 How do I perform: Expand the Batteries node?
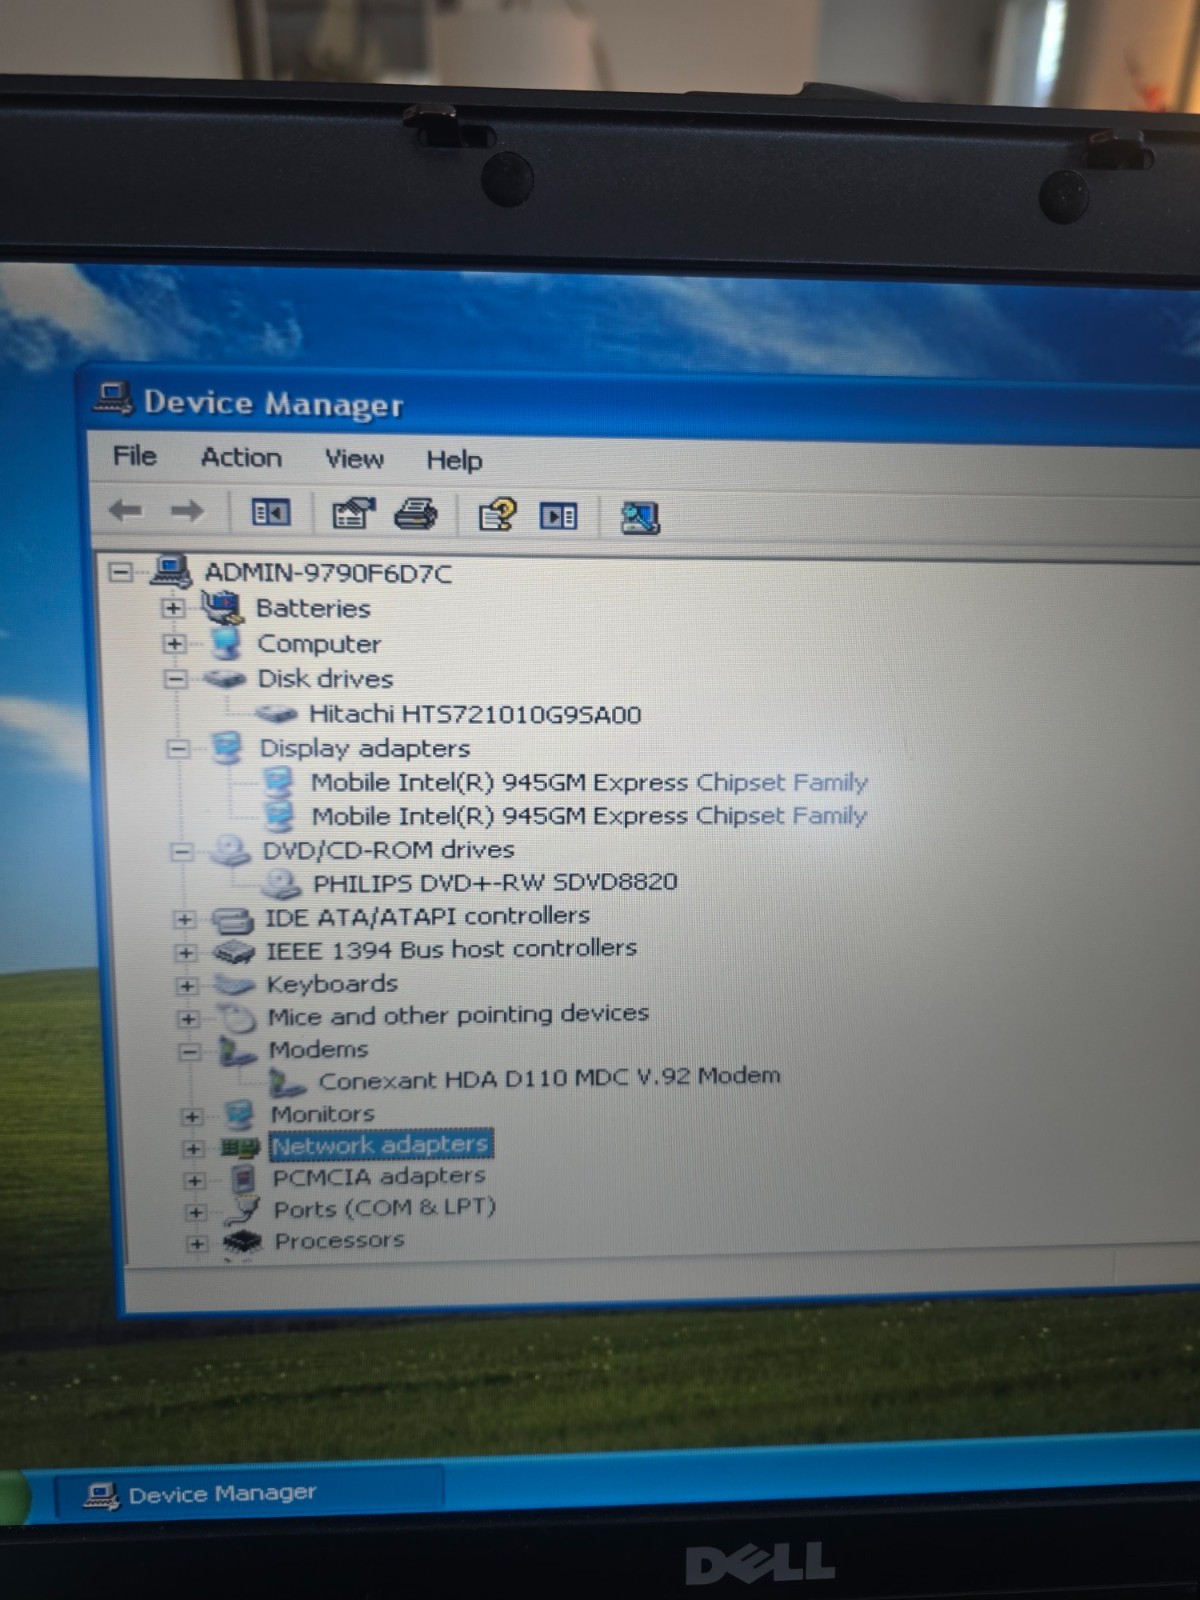point(172,608)
